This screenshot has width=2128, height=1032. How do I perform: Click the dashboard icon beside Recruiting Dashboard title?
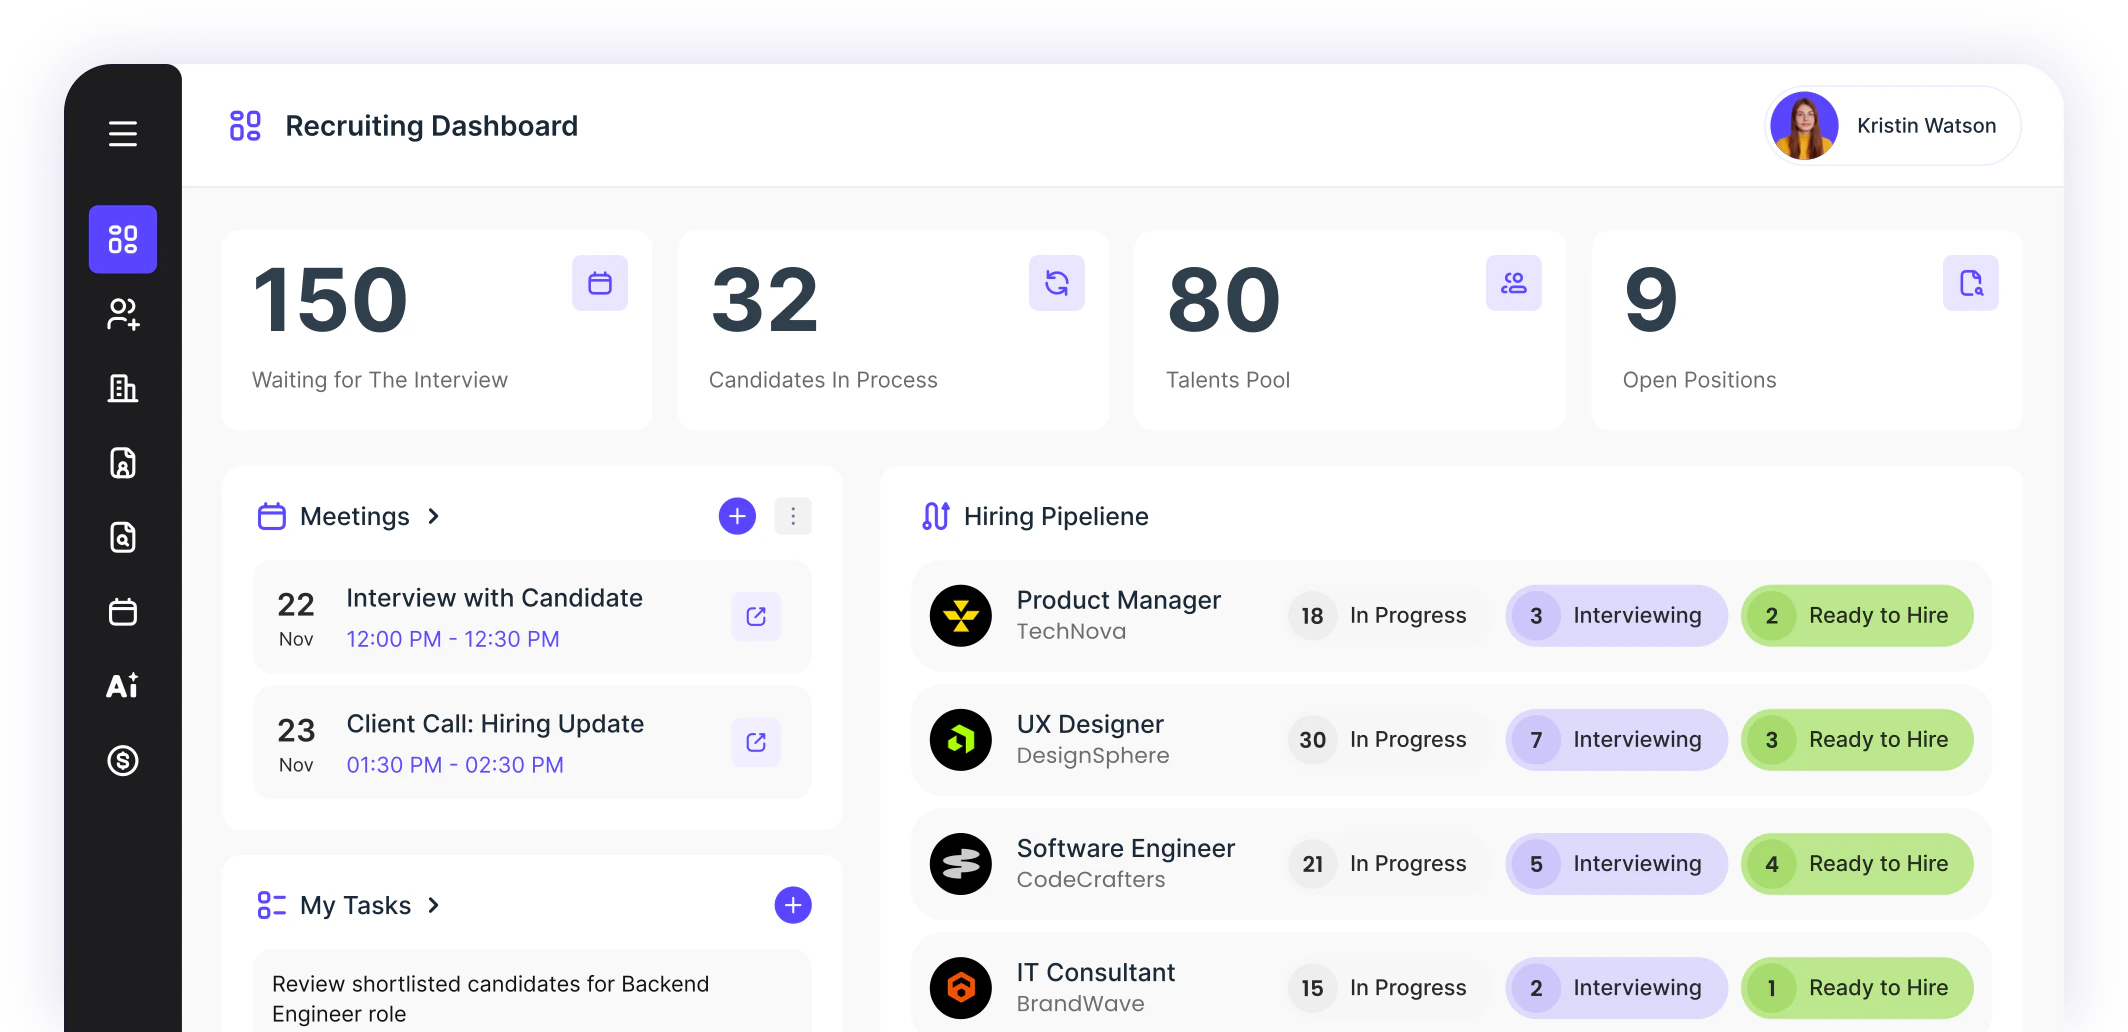coord(245,126)
